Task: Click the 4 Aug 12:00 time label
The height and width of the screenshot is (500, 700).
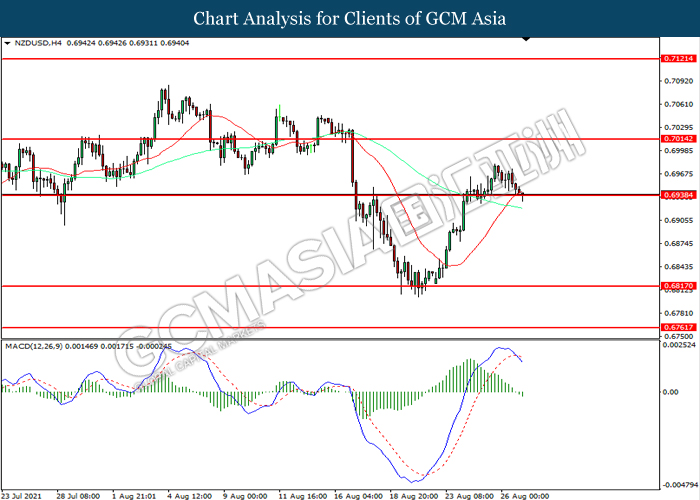Action: click(190, 496)
